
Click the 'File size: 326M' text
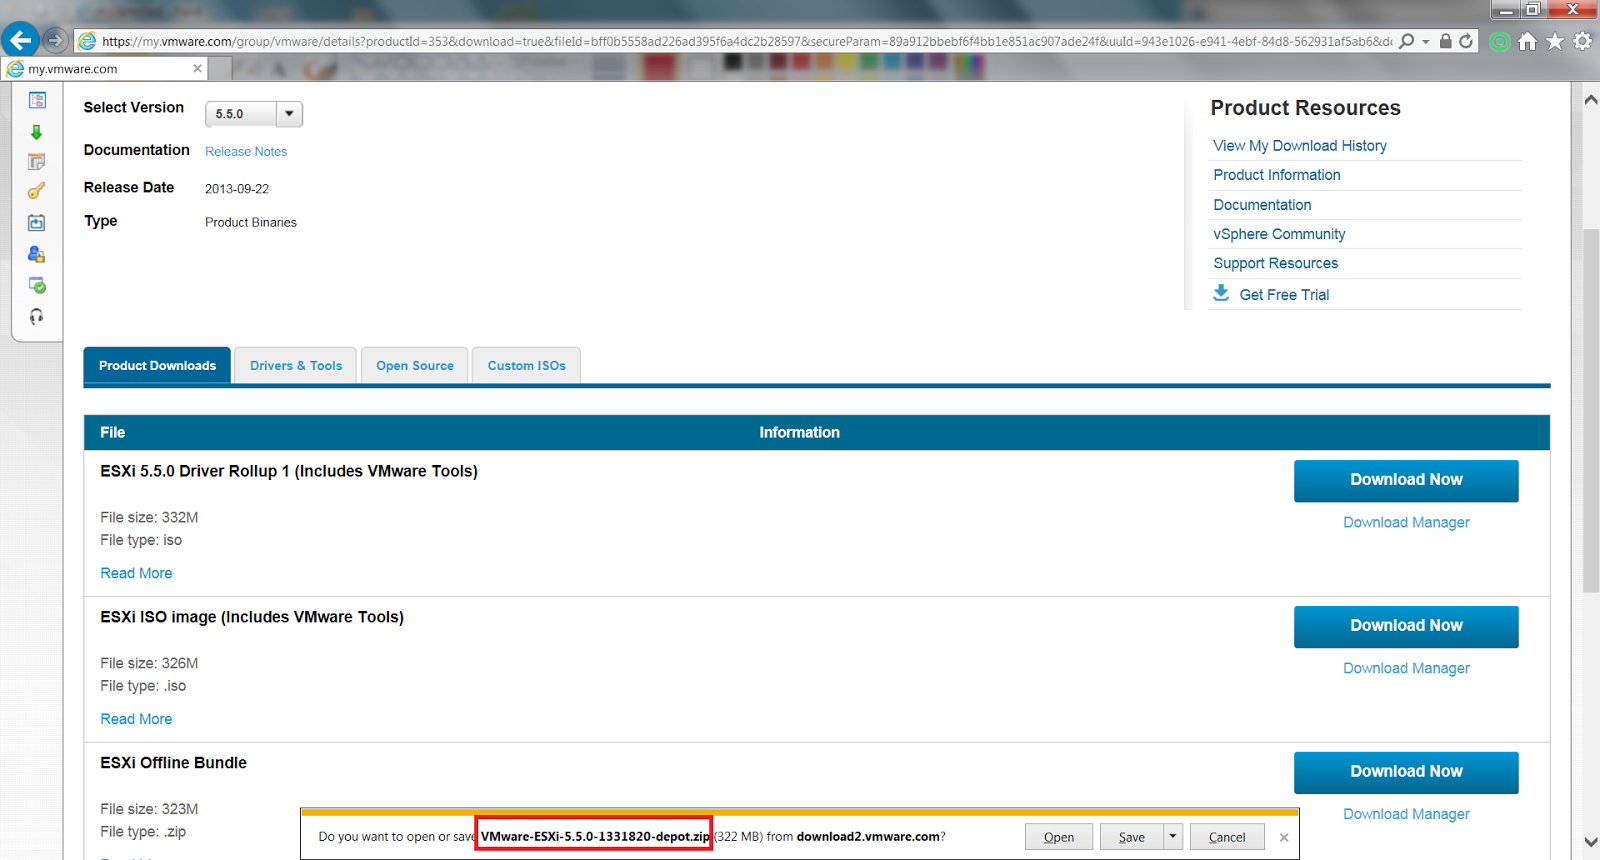[149, 664]
